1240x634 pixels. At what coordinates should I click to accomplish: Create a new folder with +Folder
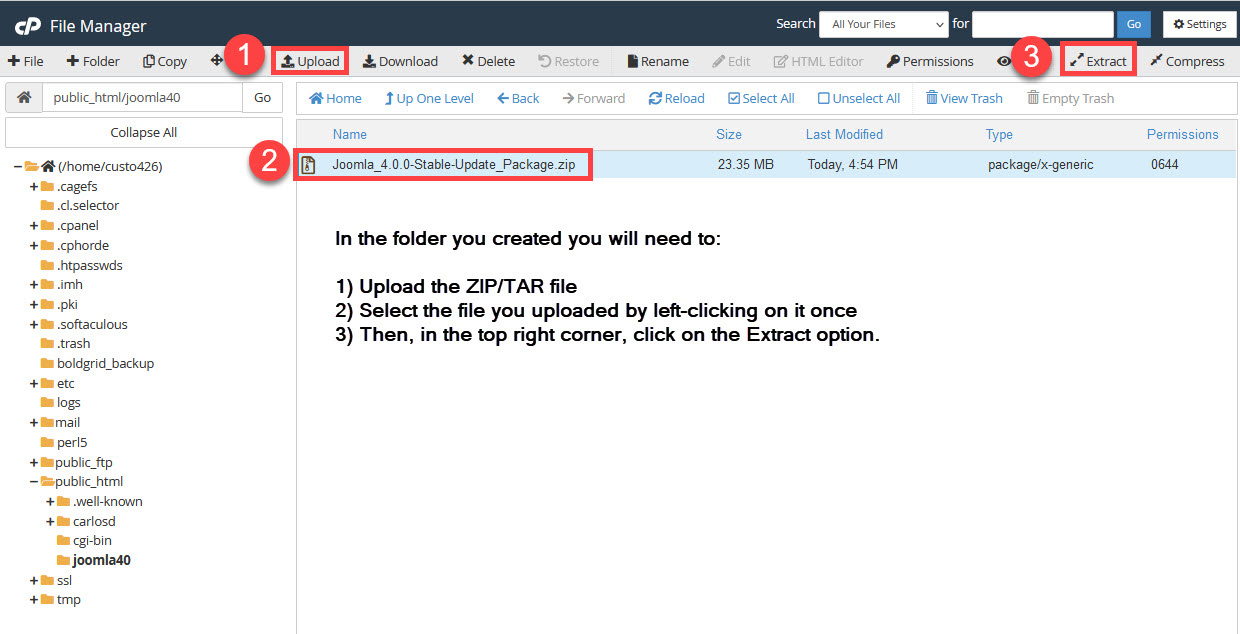click(93, 61)
